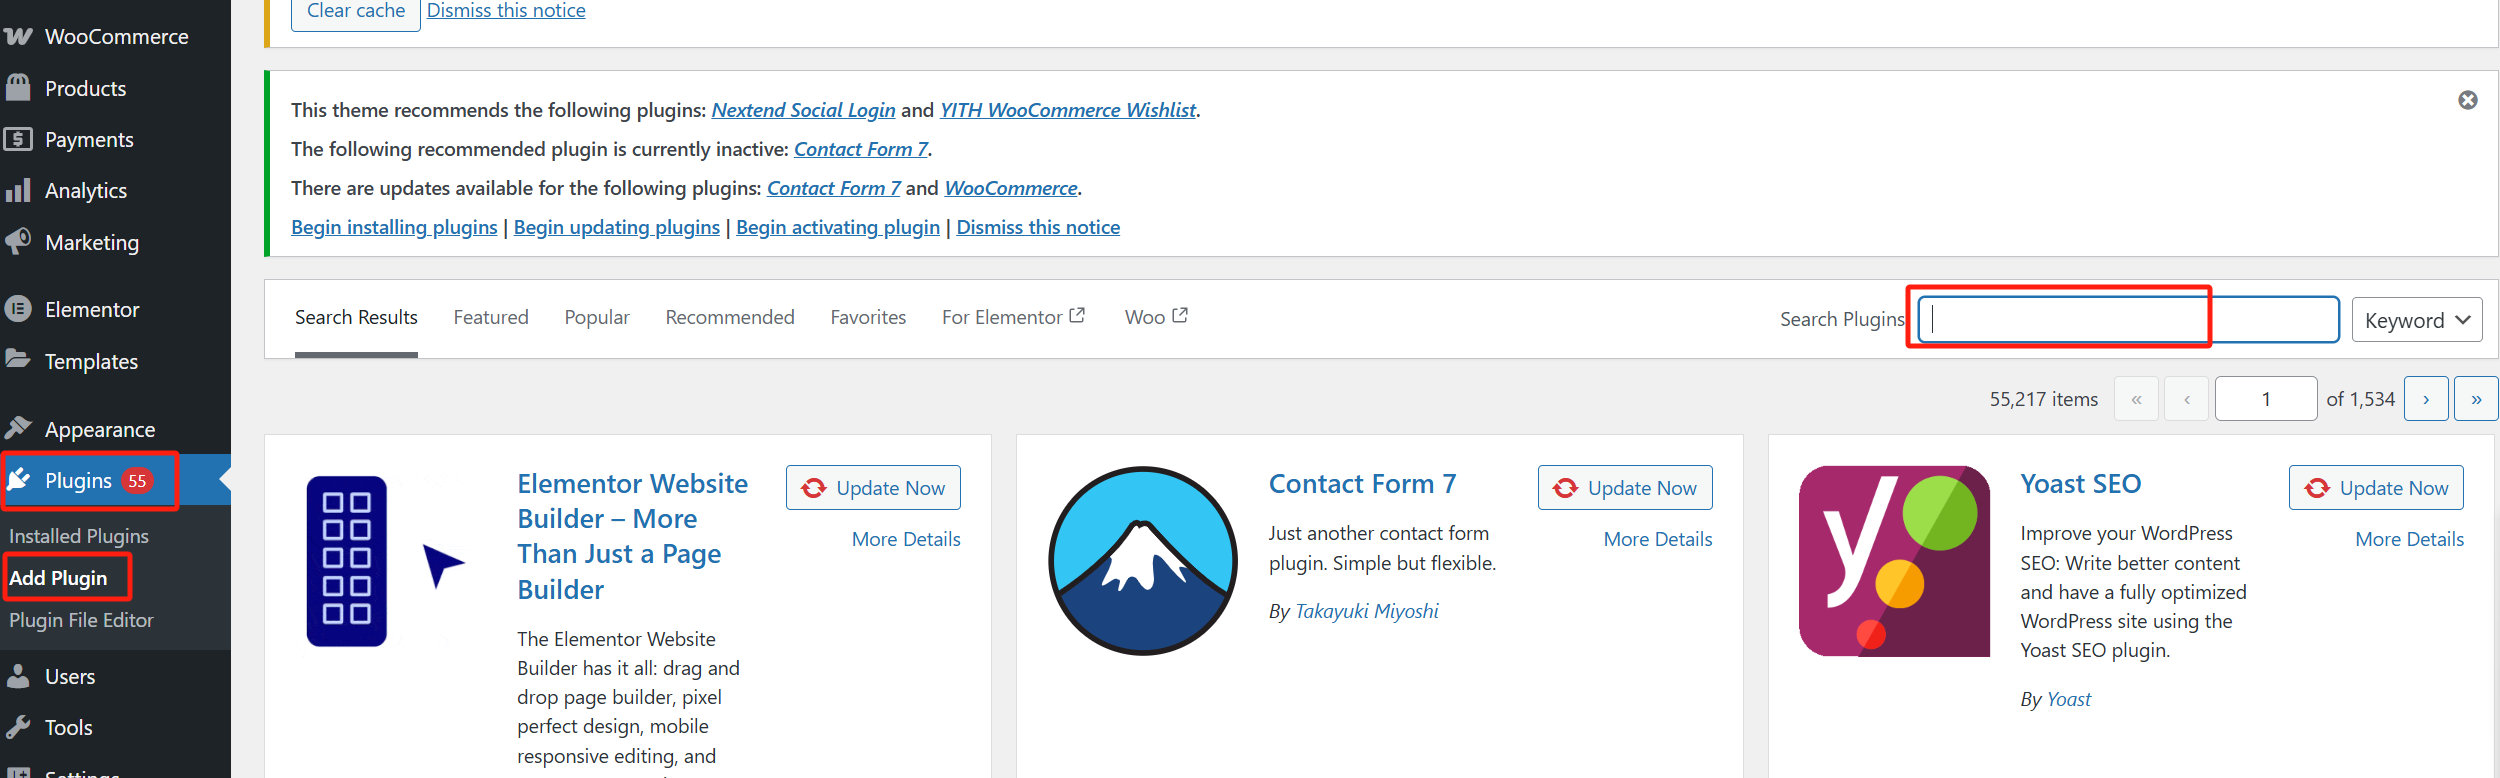The height and width of the screenshot is (778, 2500).
Task: Update Yoast SEO now
Action: click(2376, 488)
